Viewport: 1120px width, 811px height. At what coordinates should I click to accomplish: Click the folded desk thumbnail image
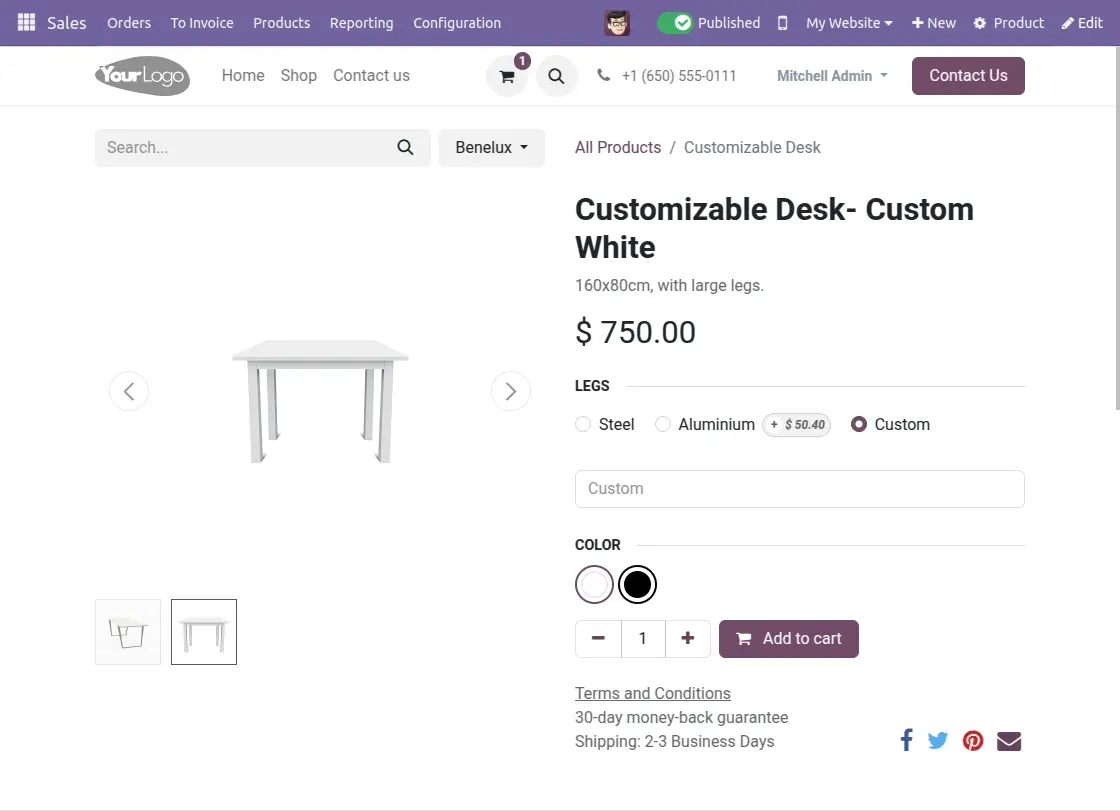[127, 631]
